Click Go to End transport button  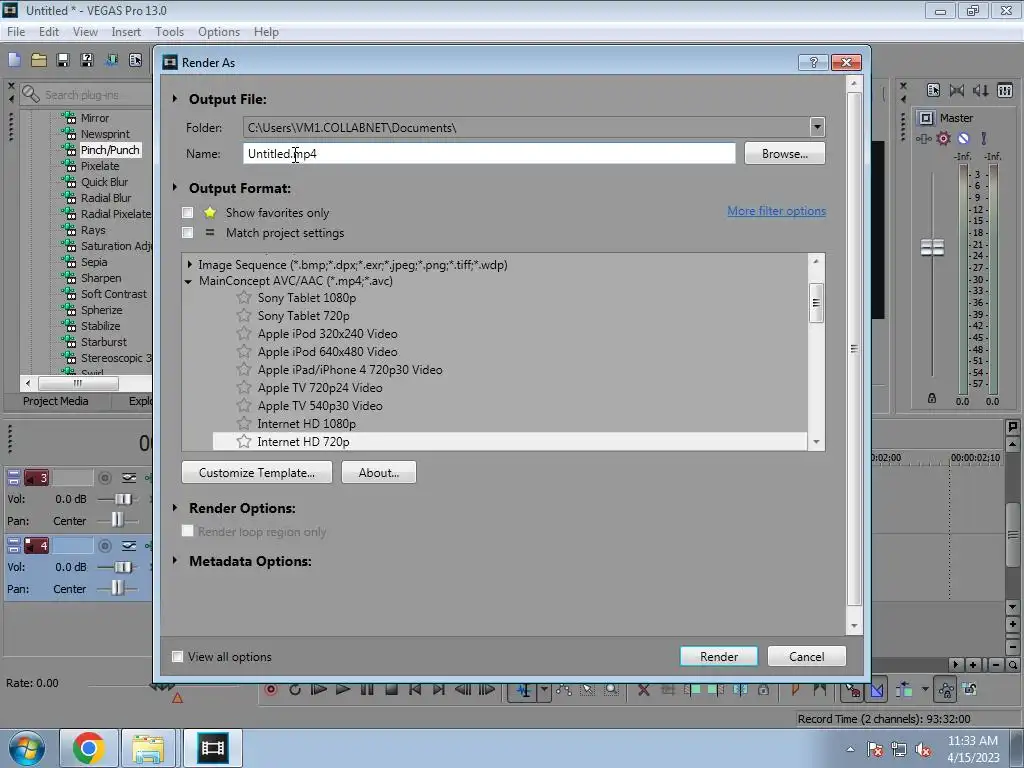tap(439, 690)
